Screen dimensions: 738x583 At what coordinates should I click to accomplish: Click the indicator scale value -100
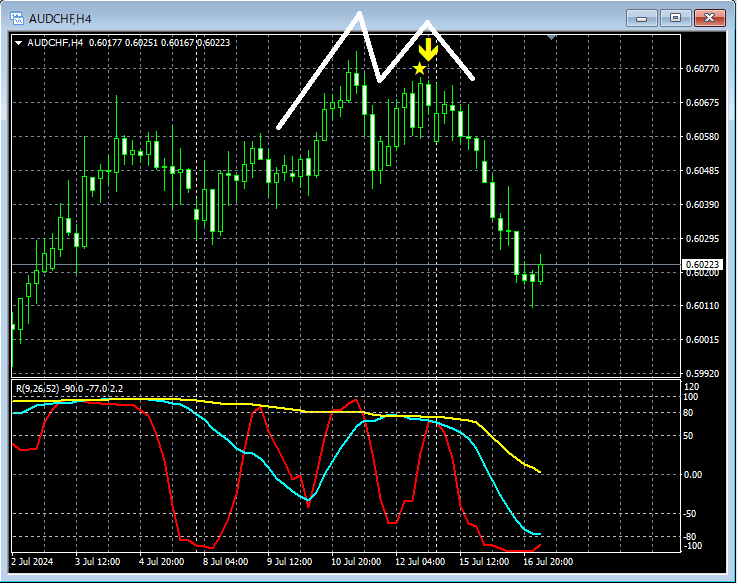click(692, 546)
